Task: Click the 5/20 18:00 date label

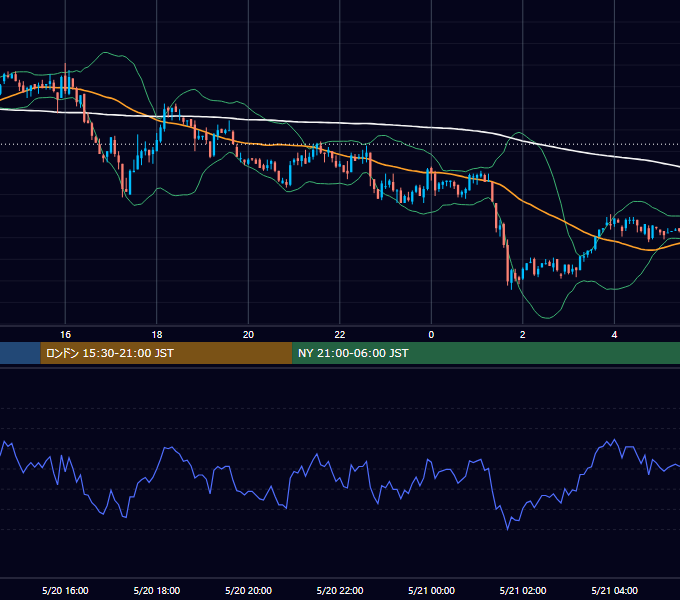Action: coord(157,590)
